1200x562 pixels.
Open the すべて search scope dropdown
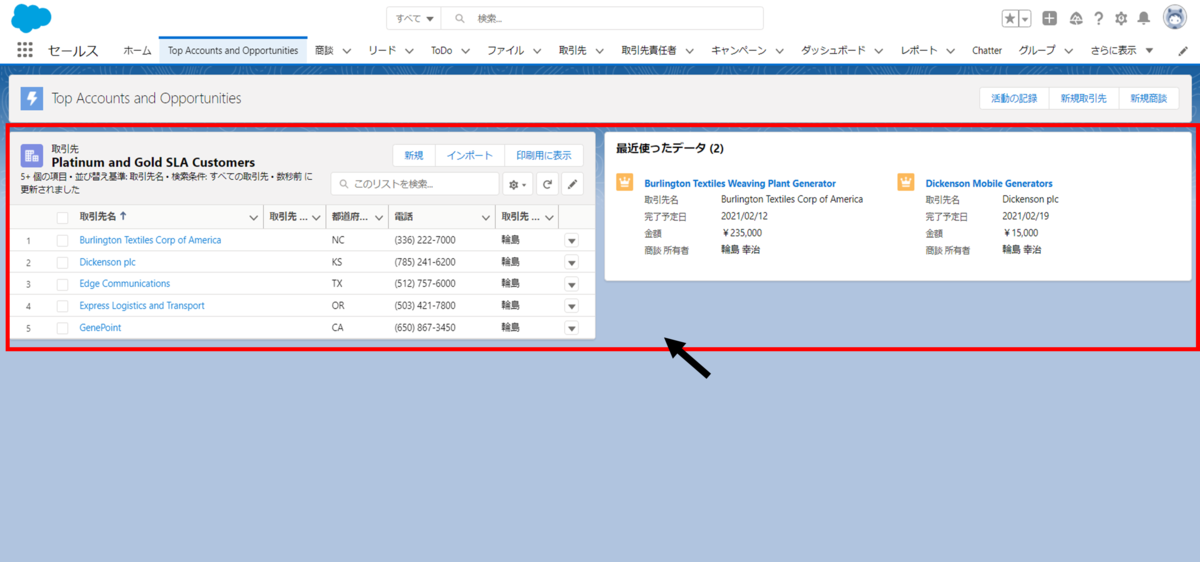point(414,18)
